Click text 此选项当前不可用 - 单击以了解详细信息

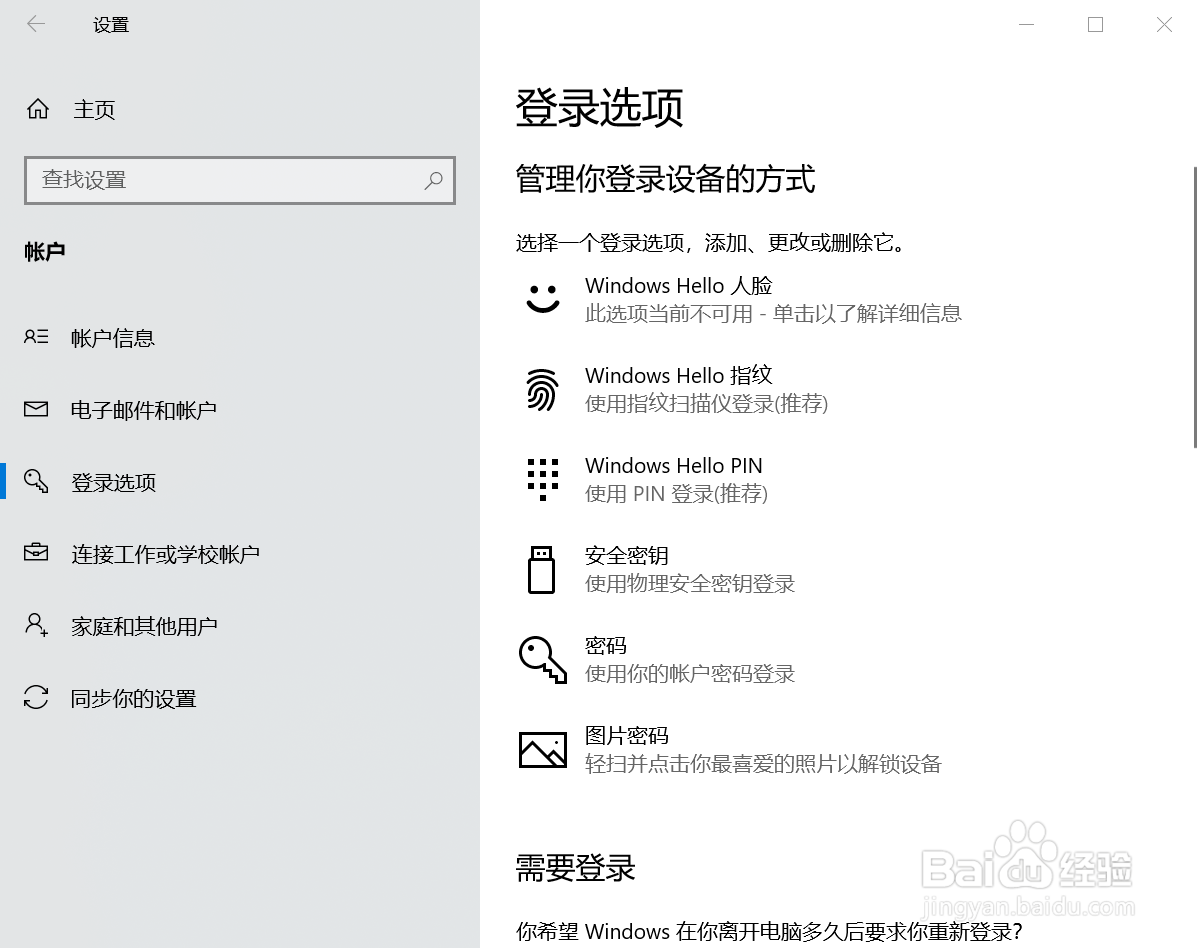[x=773, y=314]
